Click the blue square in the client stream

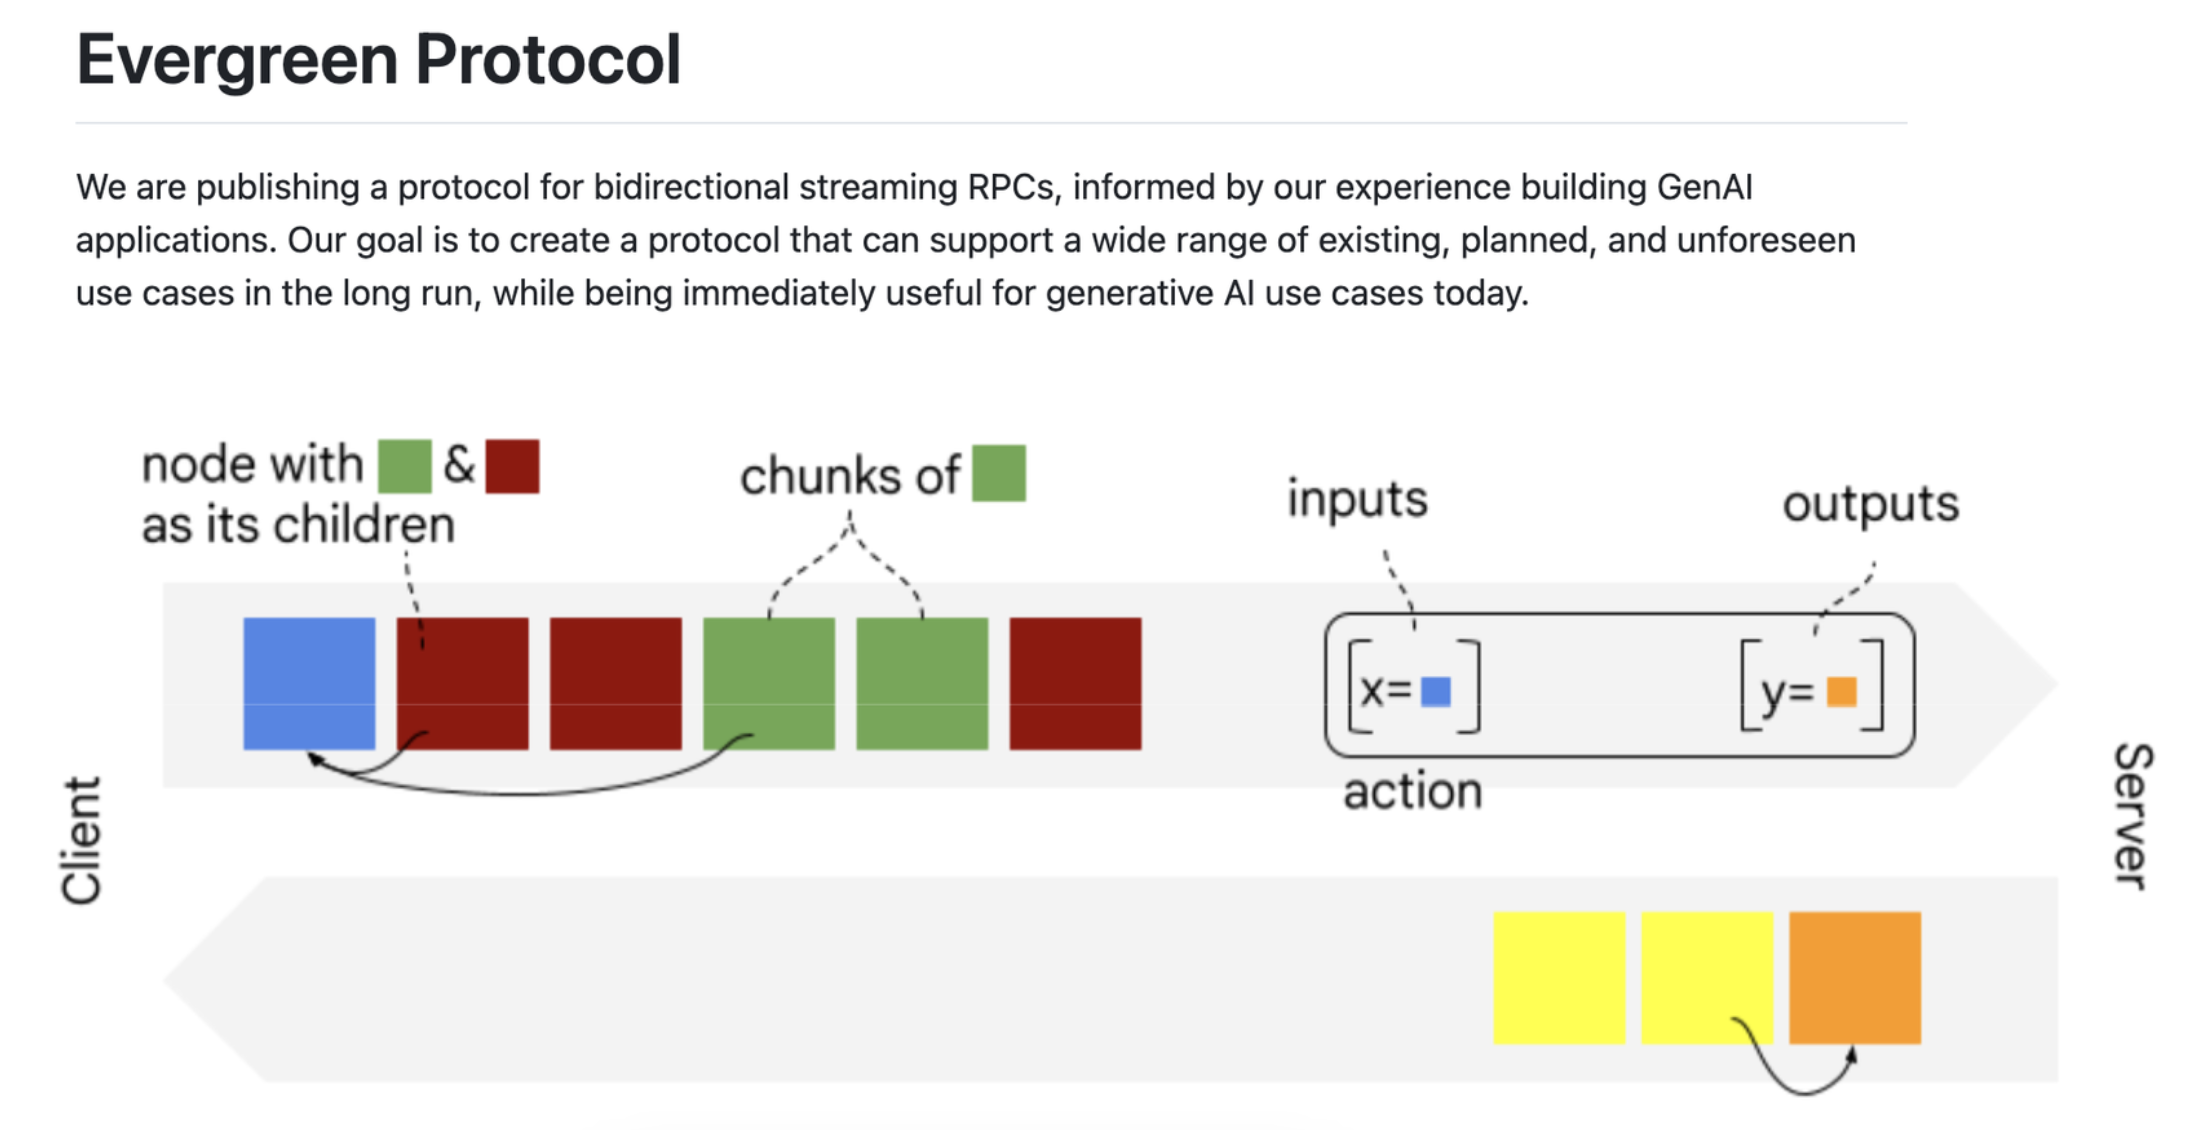[309, 683]
